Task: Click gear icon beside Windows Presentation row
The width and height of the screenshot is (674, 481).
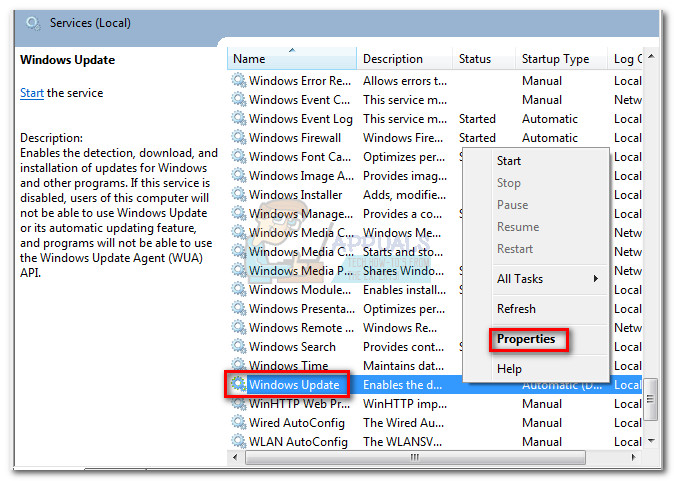Action: point(239,308)
